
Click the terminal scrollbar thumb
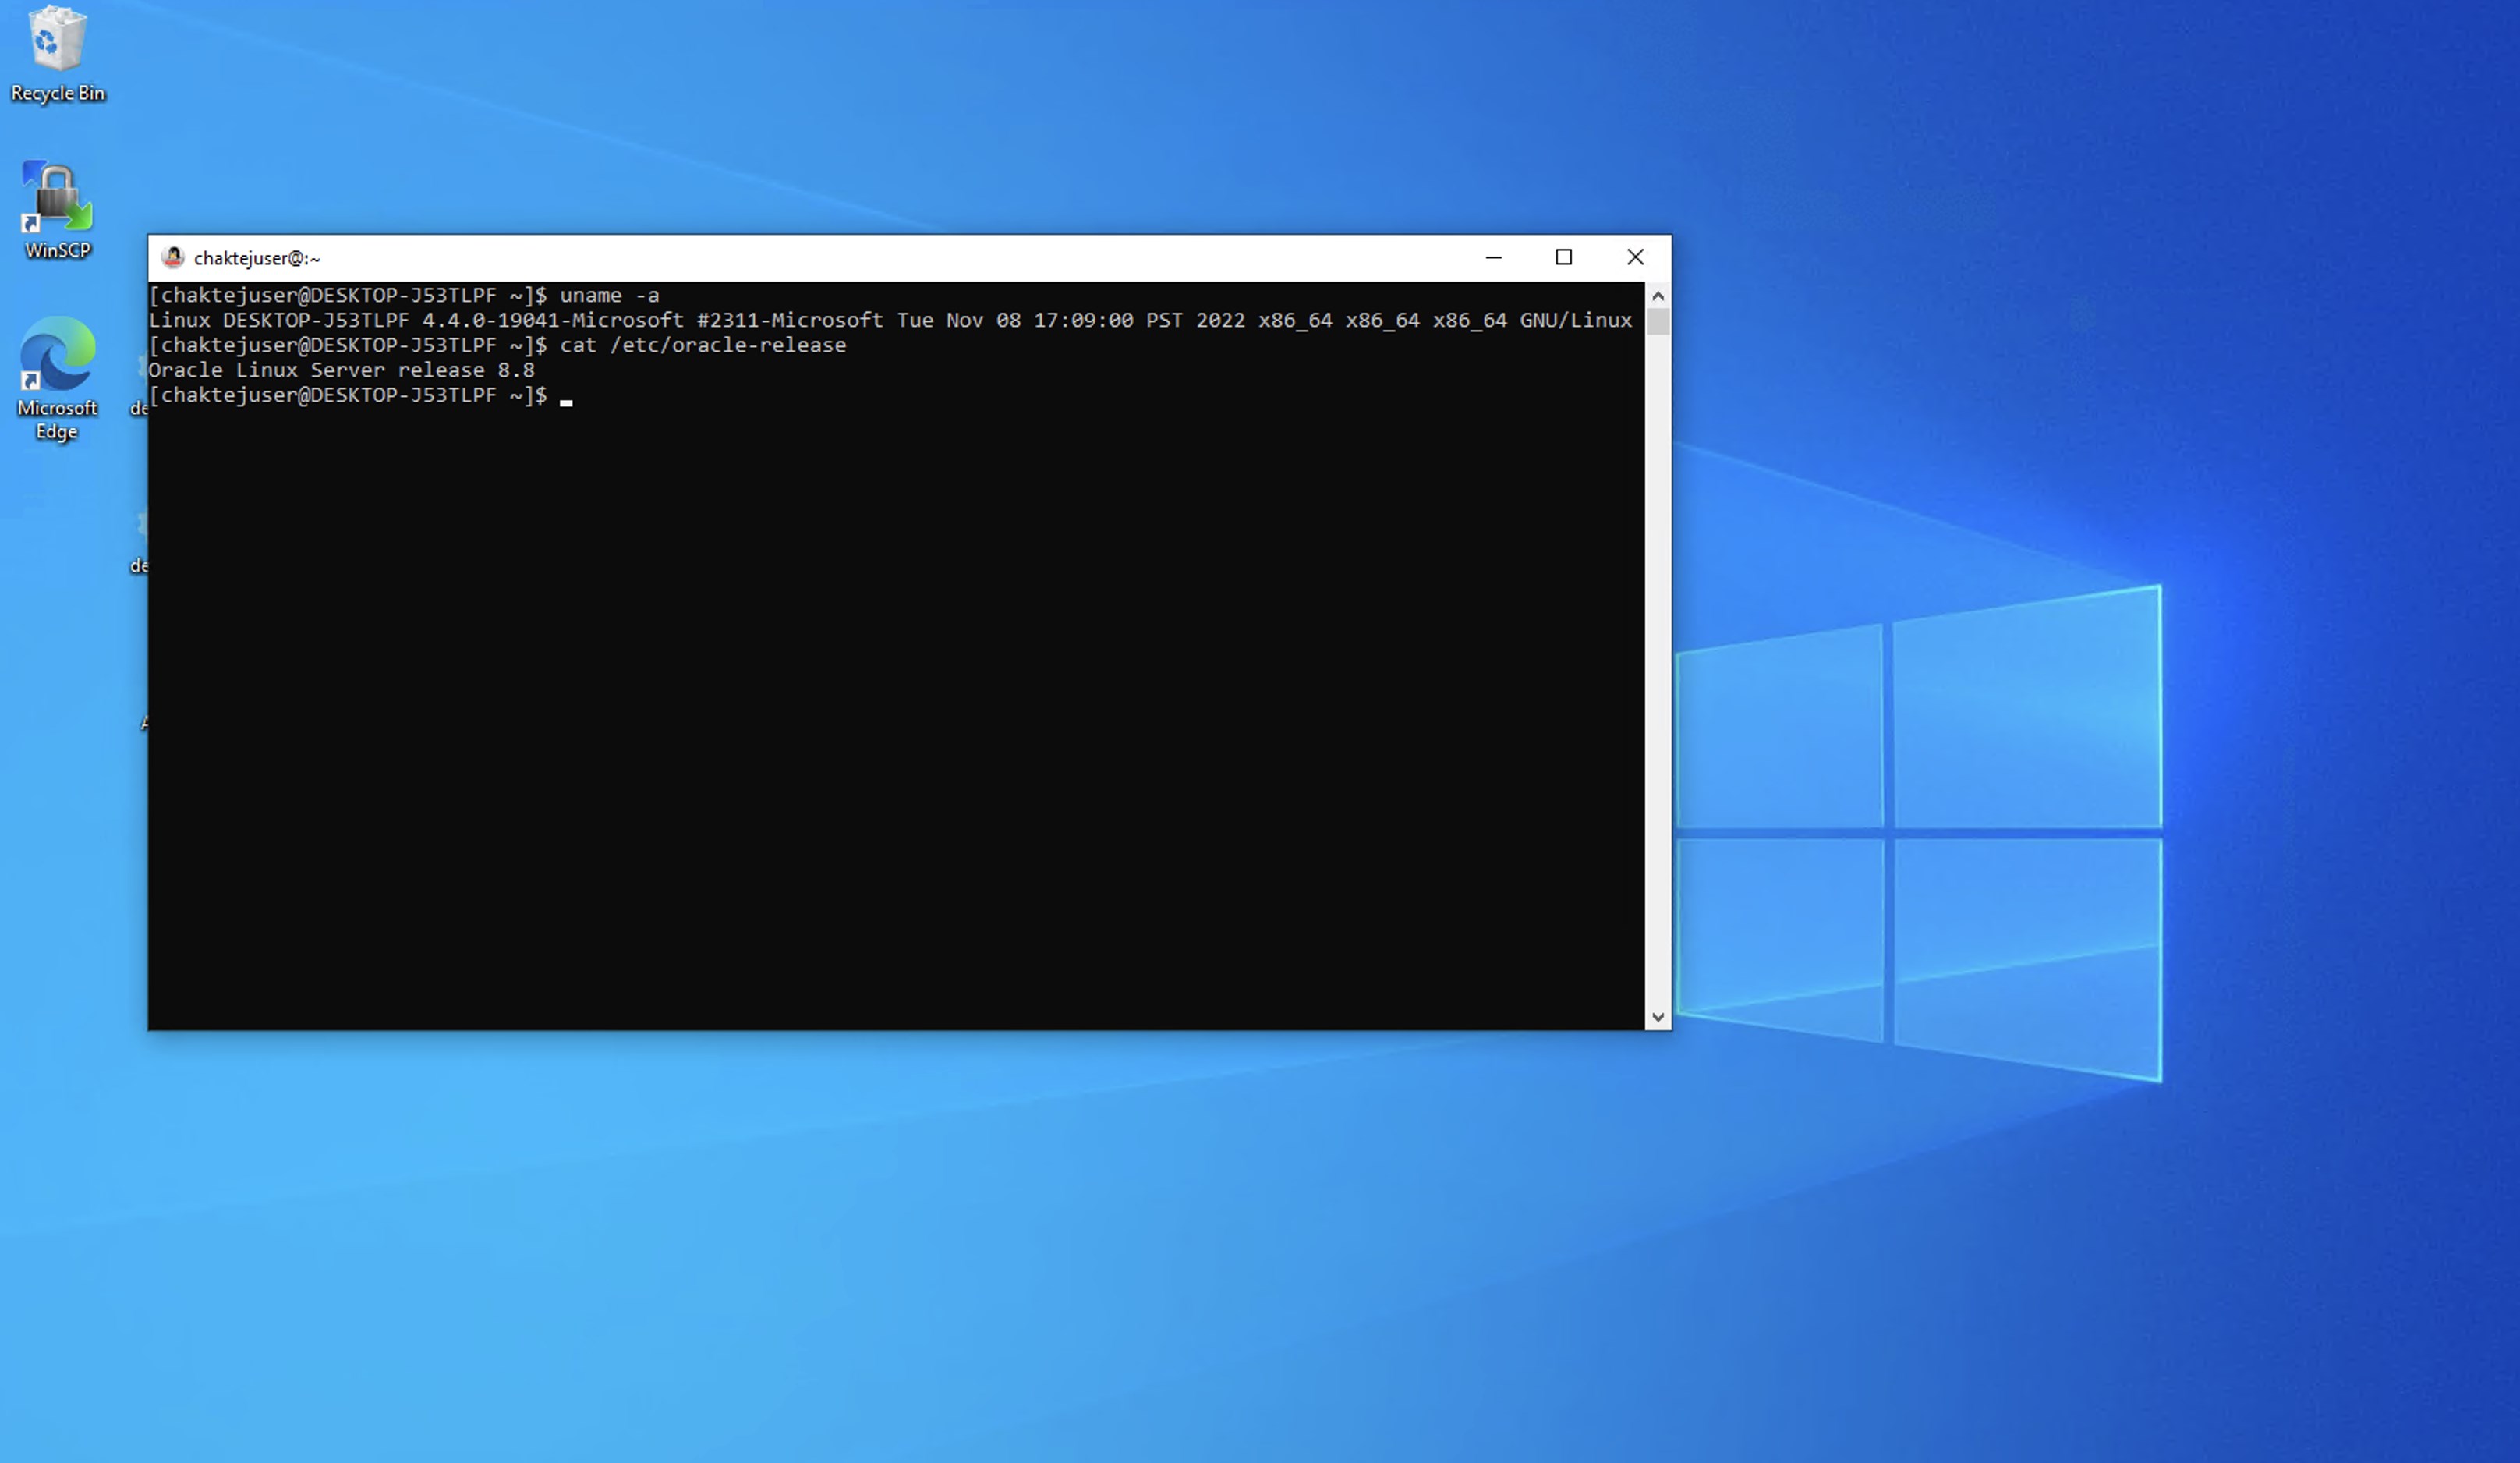[x=1658, y=322]
